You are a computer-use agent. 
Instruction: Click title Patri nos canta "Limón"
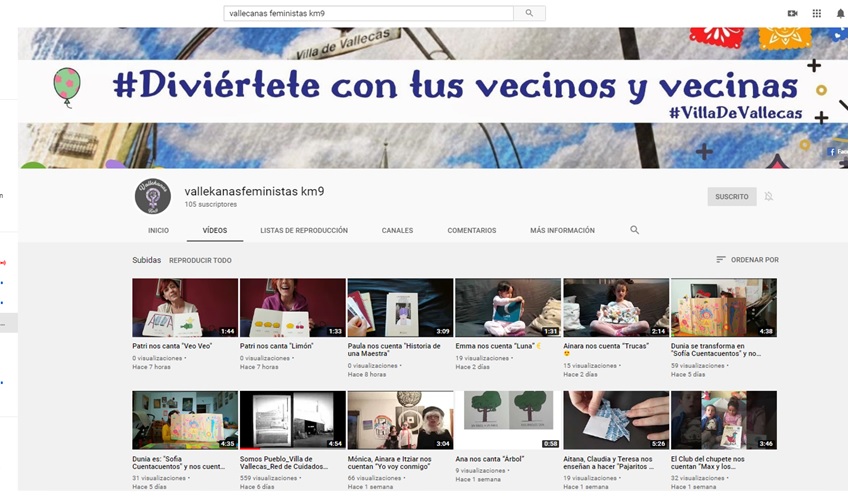276,346
